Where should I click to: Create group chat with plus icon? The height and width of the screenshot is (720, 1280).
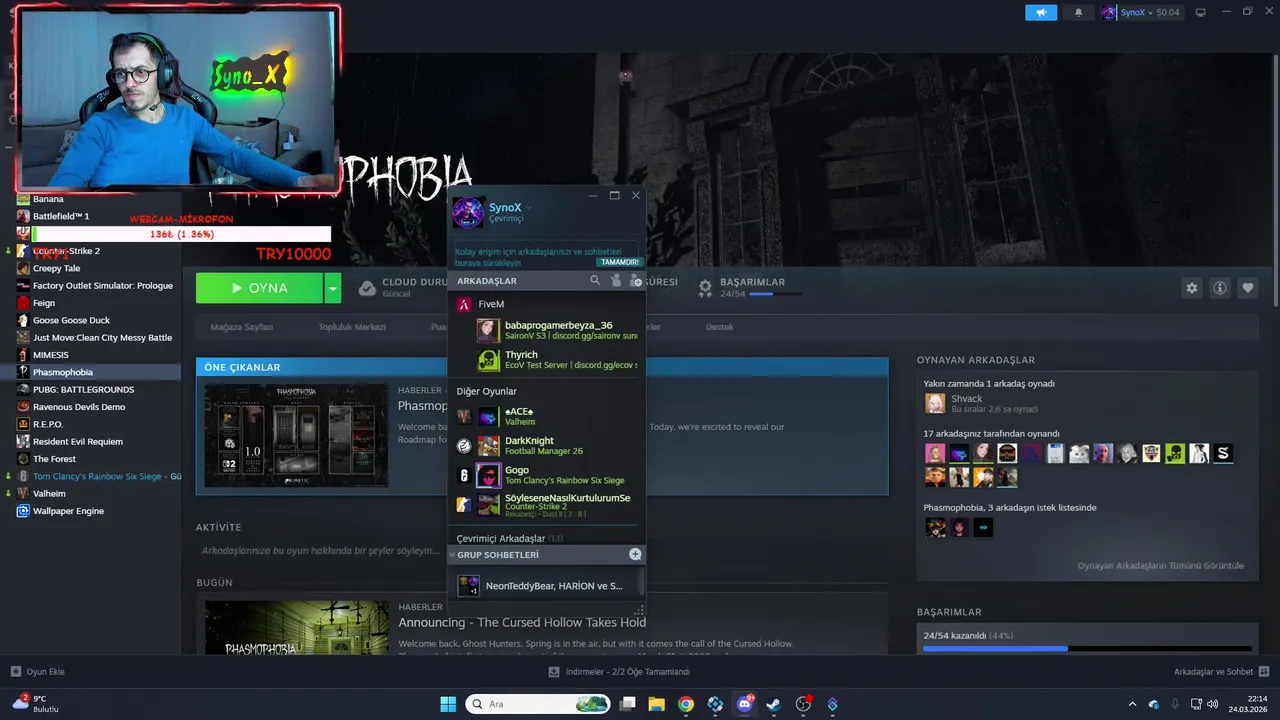click(x=635, y=554)
